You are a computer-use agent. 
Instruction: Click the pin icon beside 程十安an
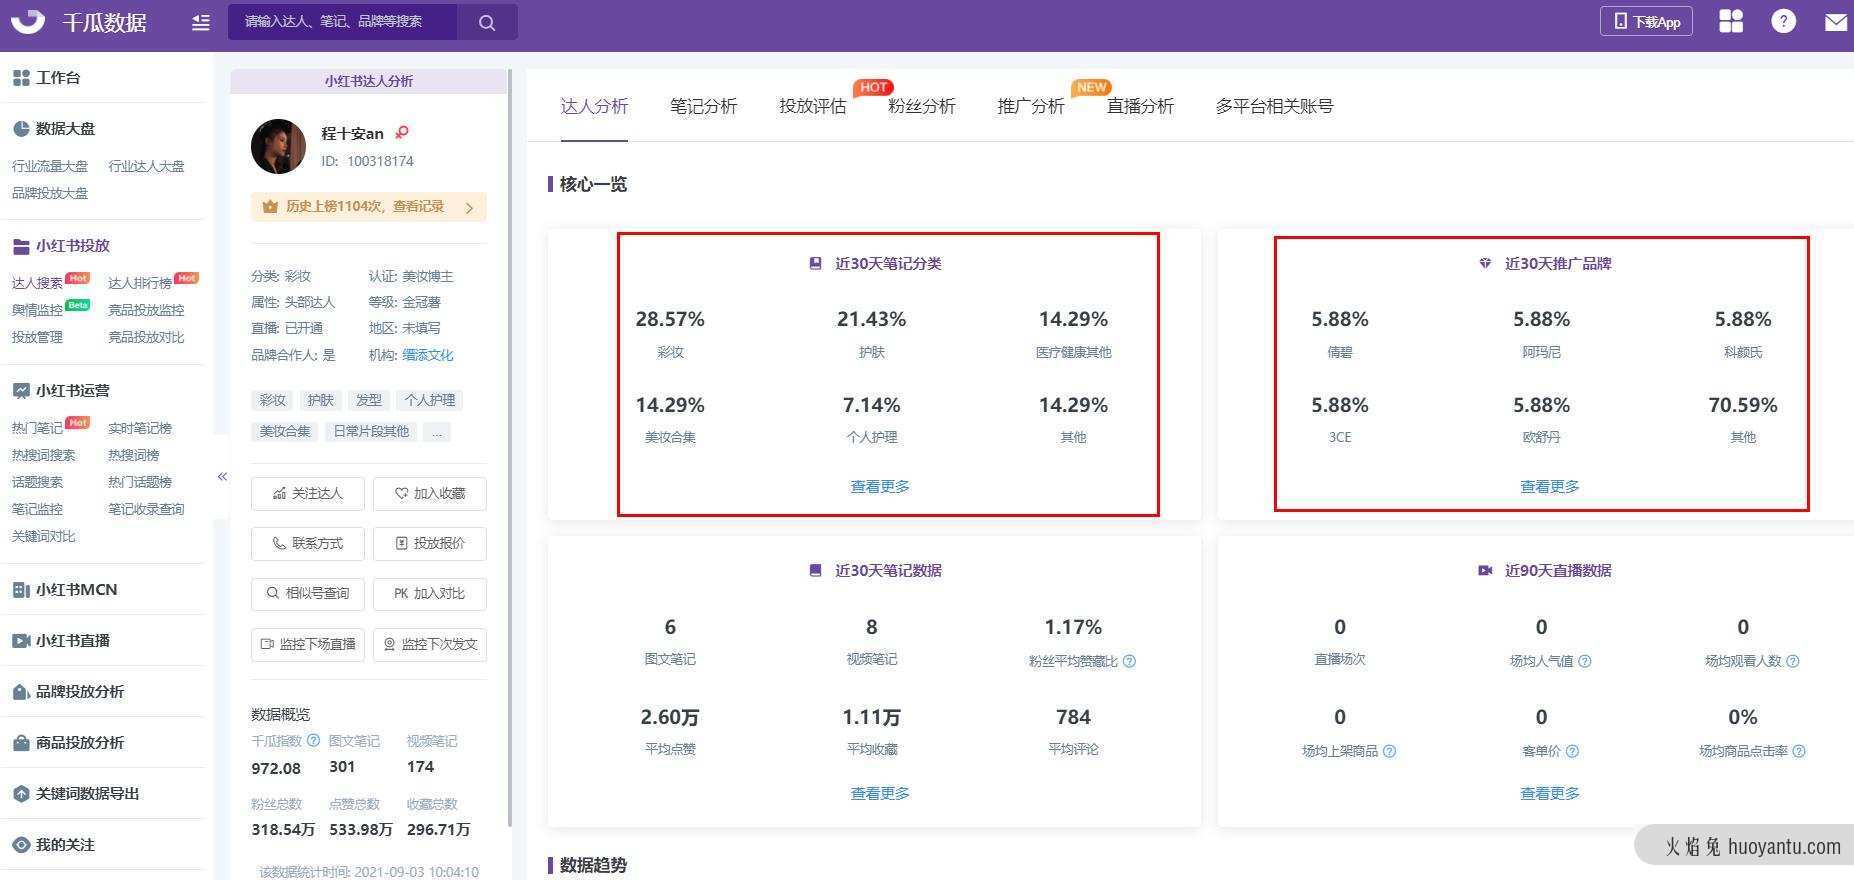pos(402,132)
